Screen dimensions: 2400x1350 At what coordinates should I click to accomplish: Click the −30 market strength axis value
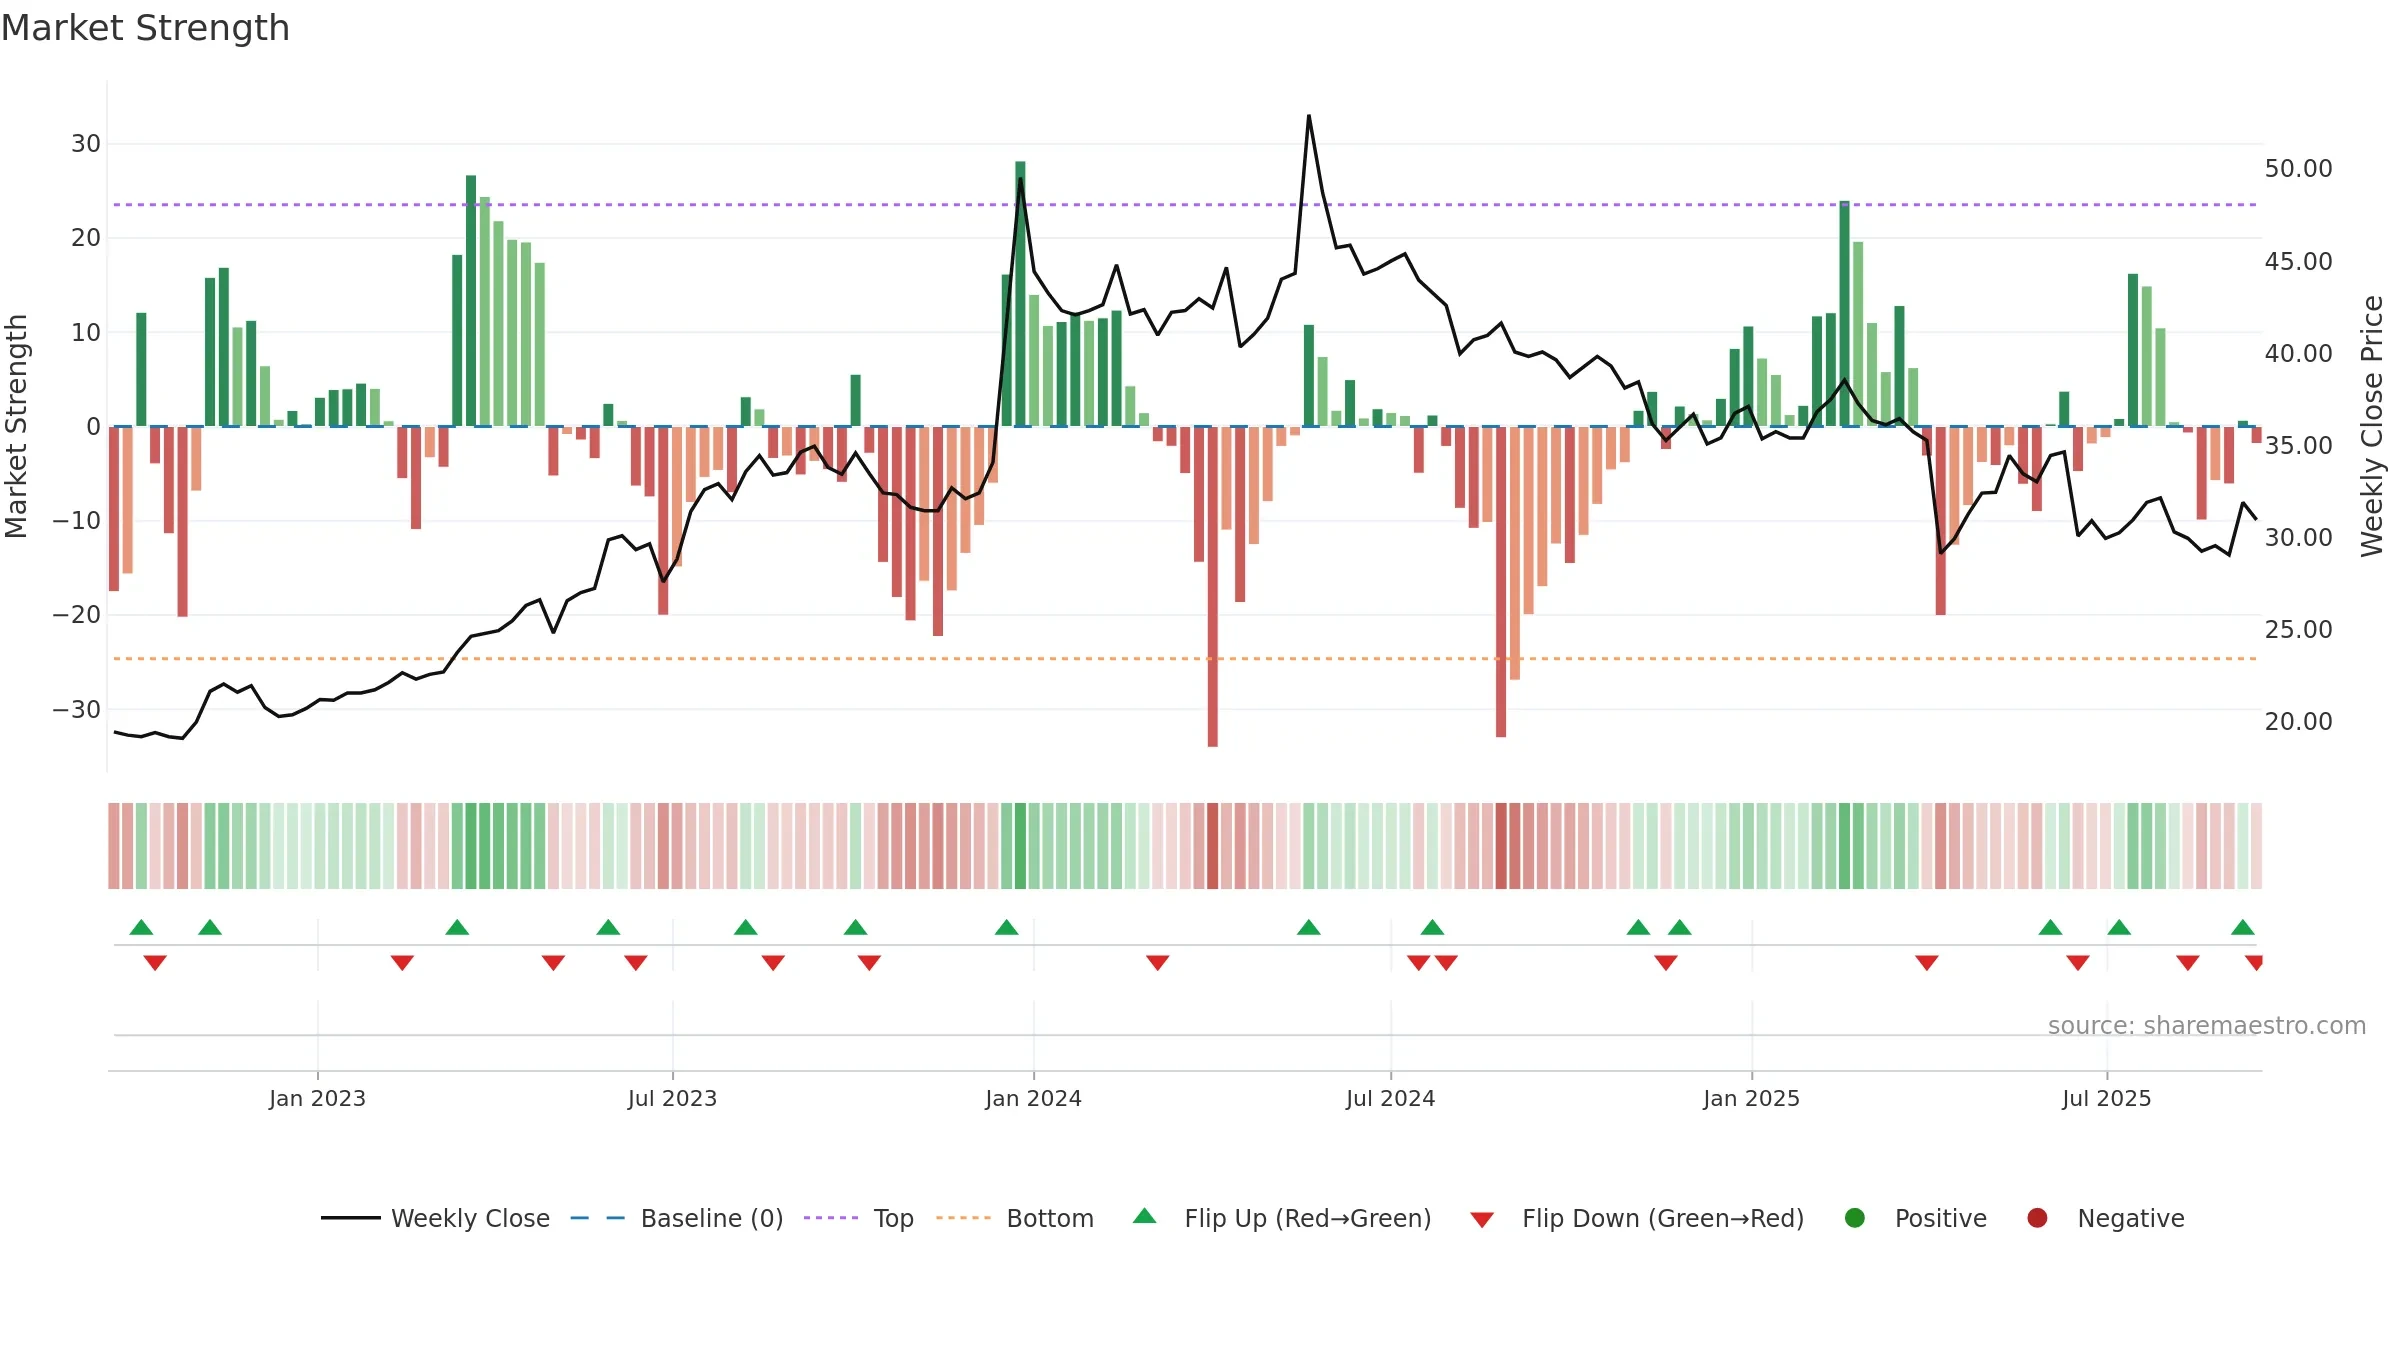[x=77, y=710]
